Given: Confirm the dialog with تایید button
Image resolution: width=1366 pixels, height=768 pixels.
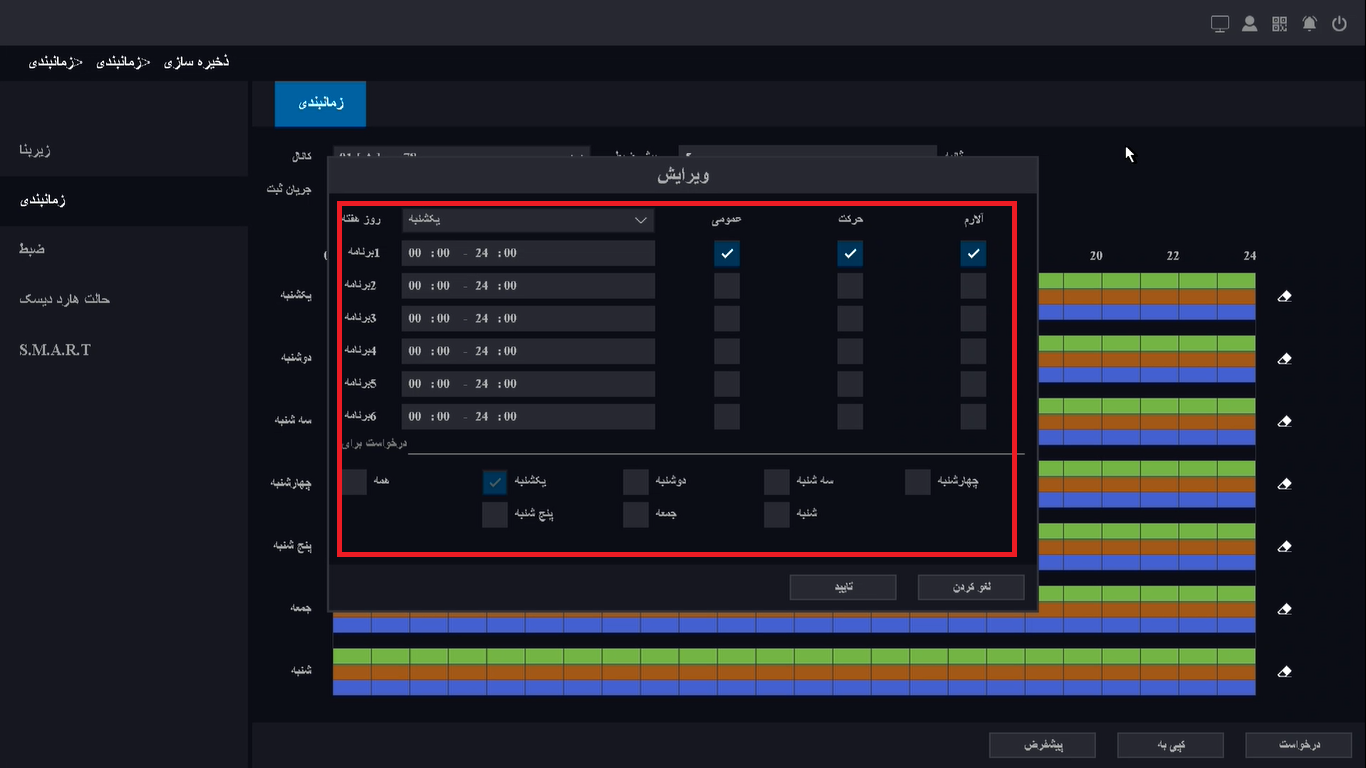Looking at the screenshot, I should click(842, 587).
